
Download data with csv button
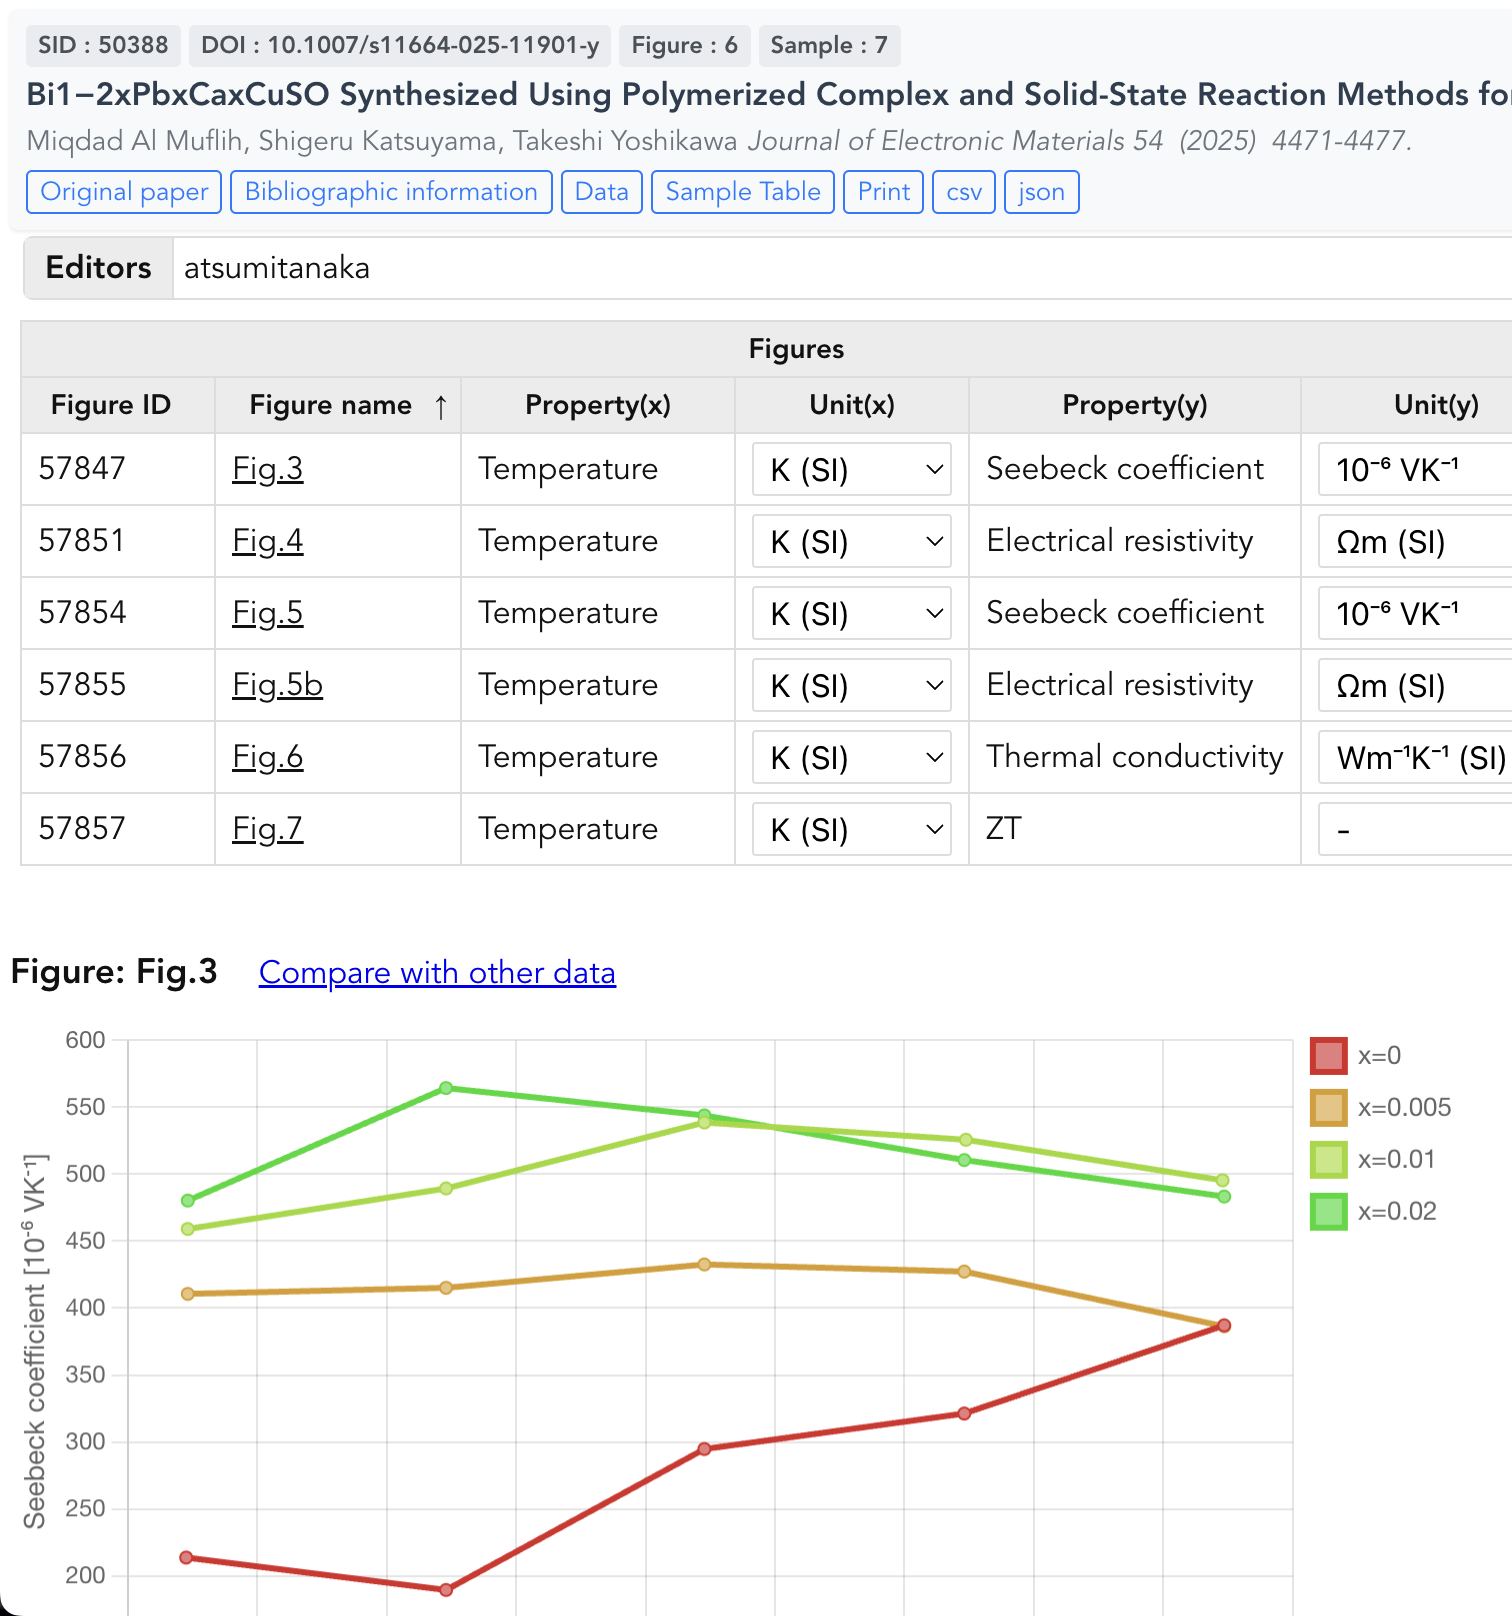[x=963, y=192]
